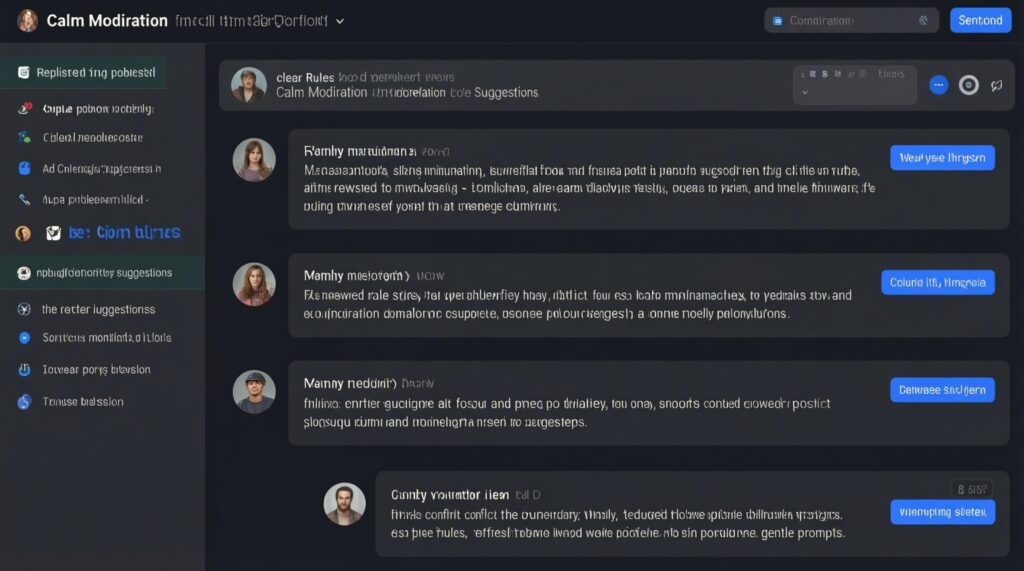Viewport: 1024px width, 571px height.
Task: Click the blue shield icon in the sidebar
Action: point(26,169)
